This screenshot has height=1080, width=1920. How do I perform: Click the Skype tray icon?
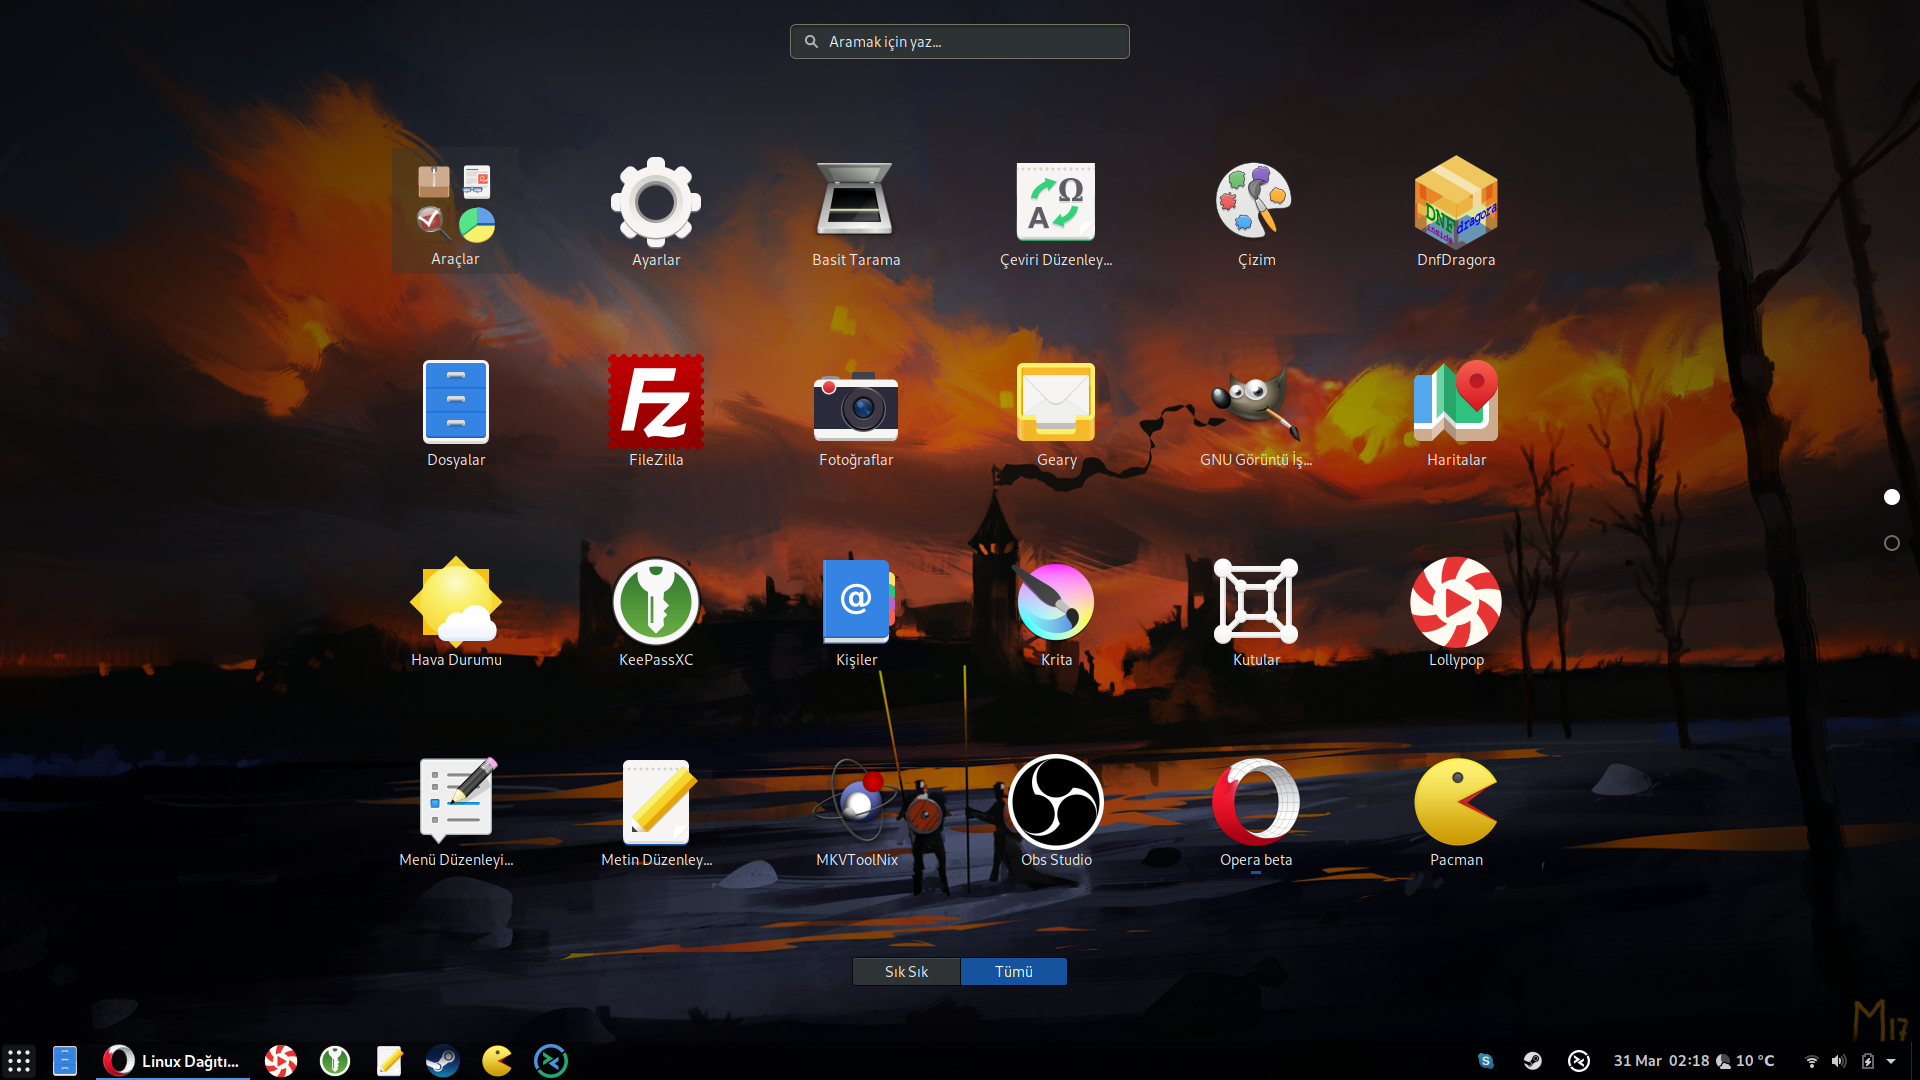click(x=1486, y=1061)
